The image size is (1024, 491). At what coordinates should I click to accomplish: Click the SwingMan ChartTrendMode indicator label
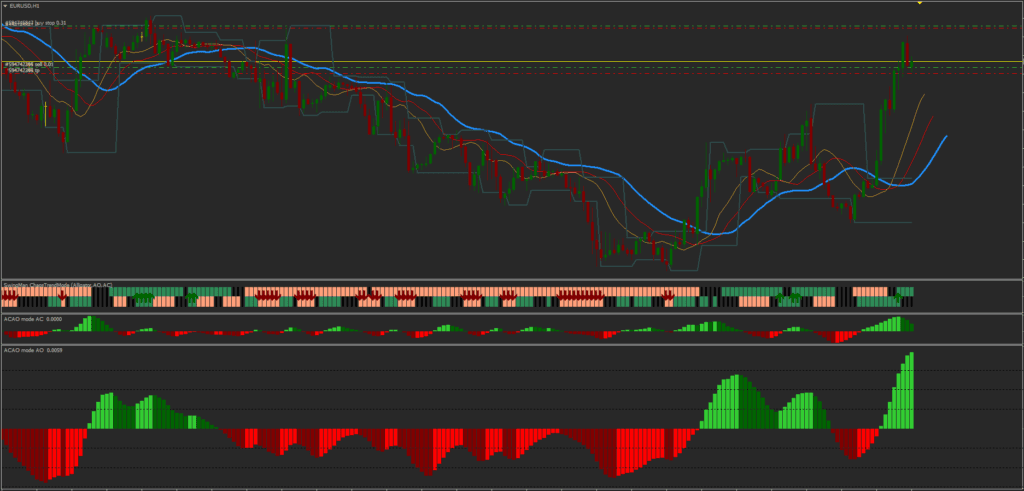pyautogui.click(x=57, y=285)
